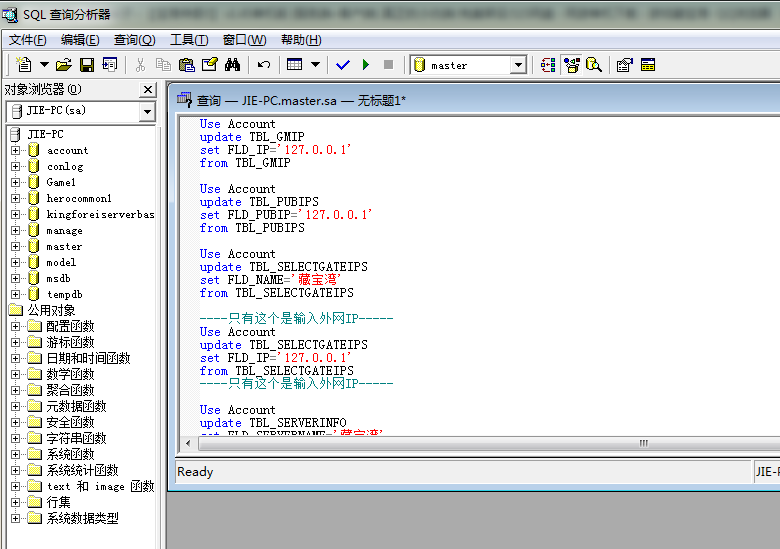Open the results mode grid dropdown arrow
Image resolution: width=780 pixels, height=549 pixels.
(x=315, y=65)
